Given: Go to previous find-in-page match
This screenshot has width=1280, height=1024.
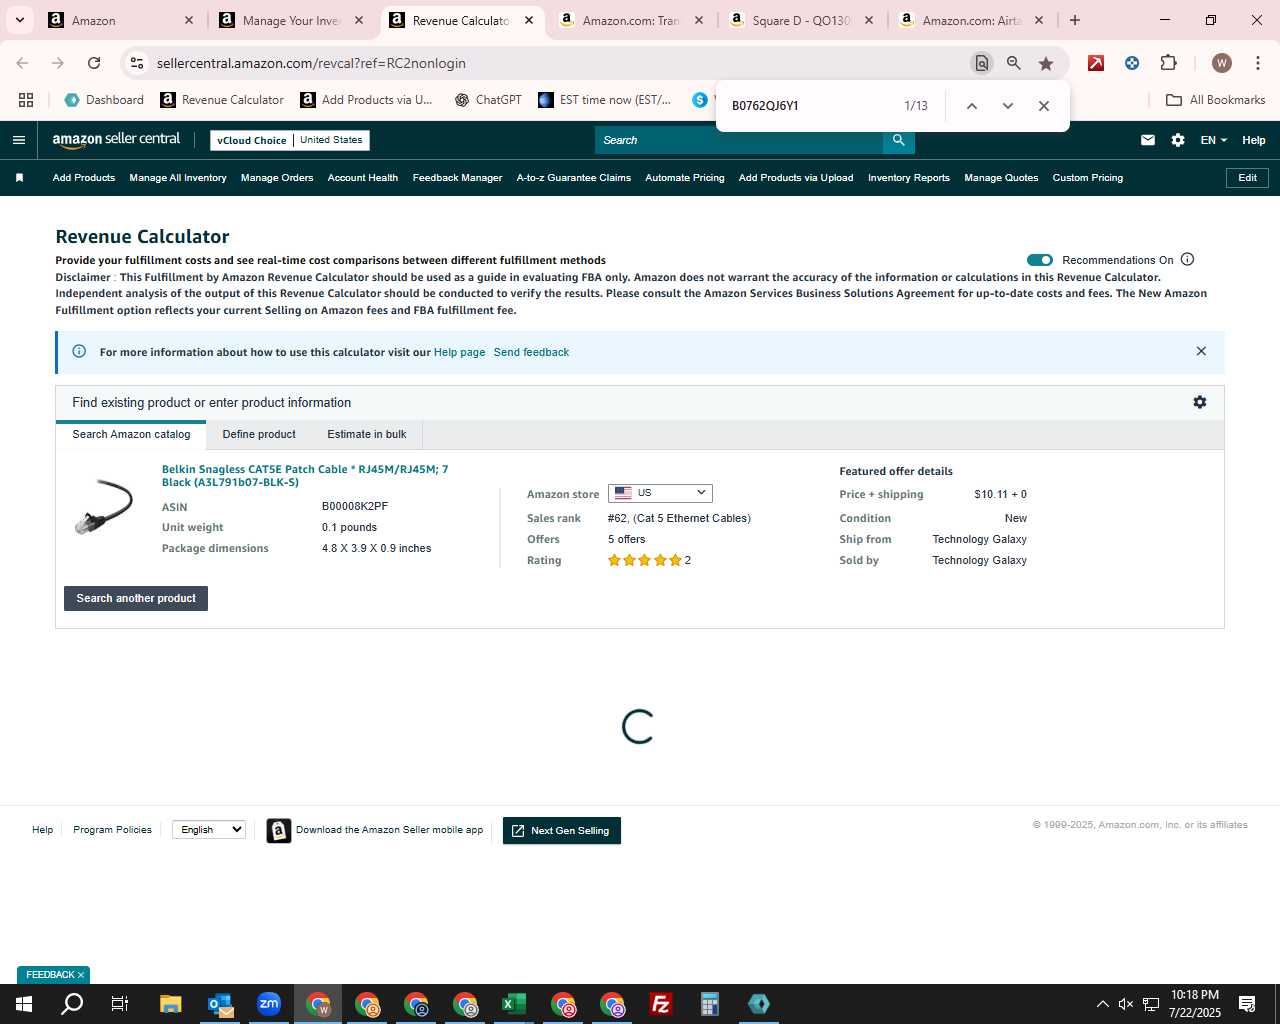Looking at the screenshot, I should [971, 106].
